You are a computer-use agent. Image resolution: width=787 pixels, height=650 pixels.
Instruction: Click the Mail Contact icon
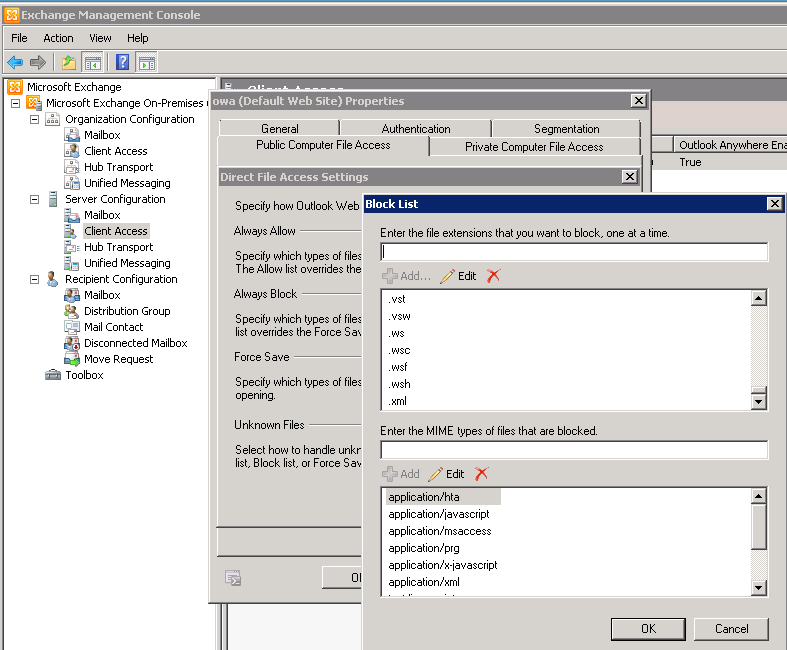72,327
